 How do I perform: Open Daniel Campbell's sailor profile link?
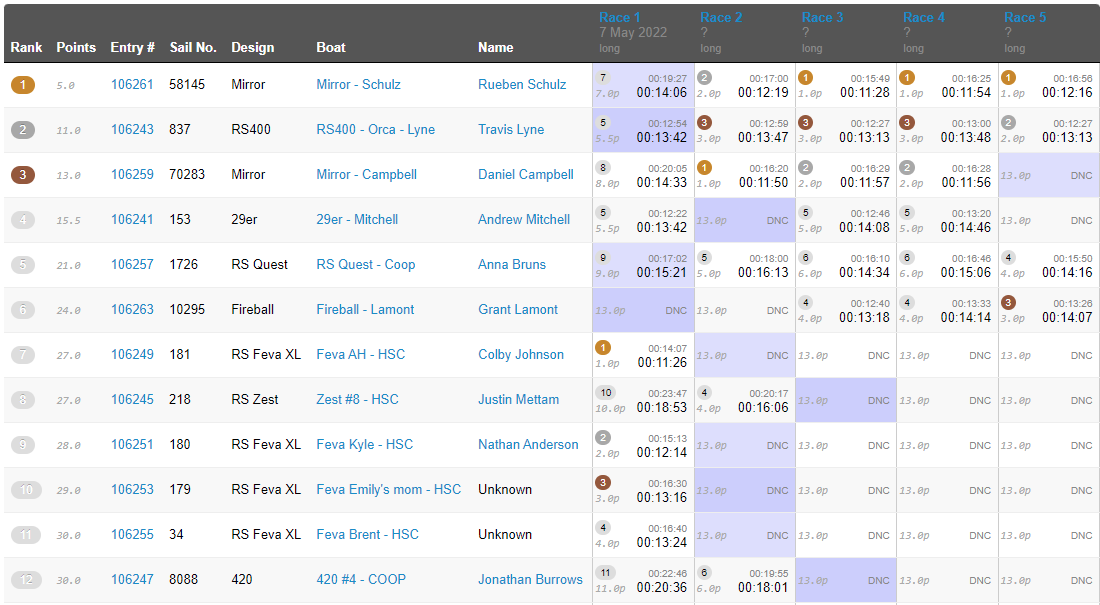[x=525, y=174]
